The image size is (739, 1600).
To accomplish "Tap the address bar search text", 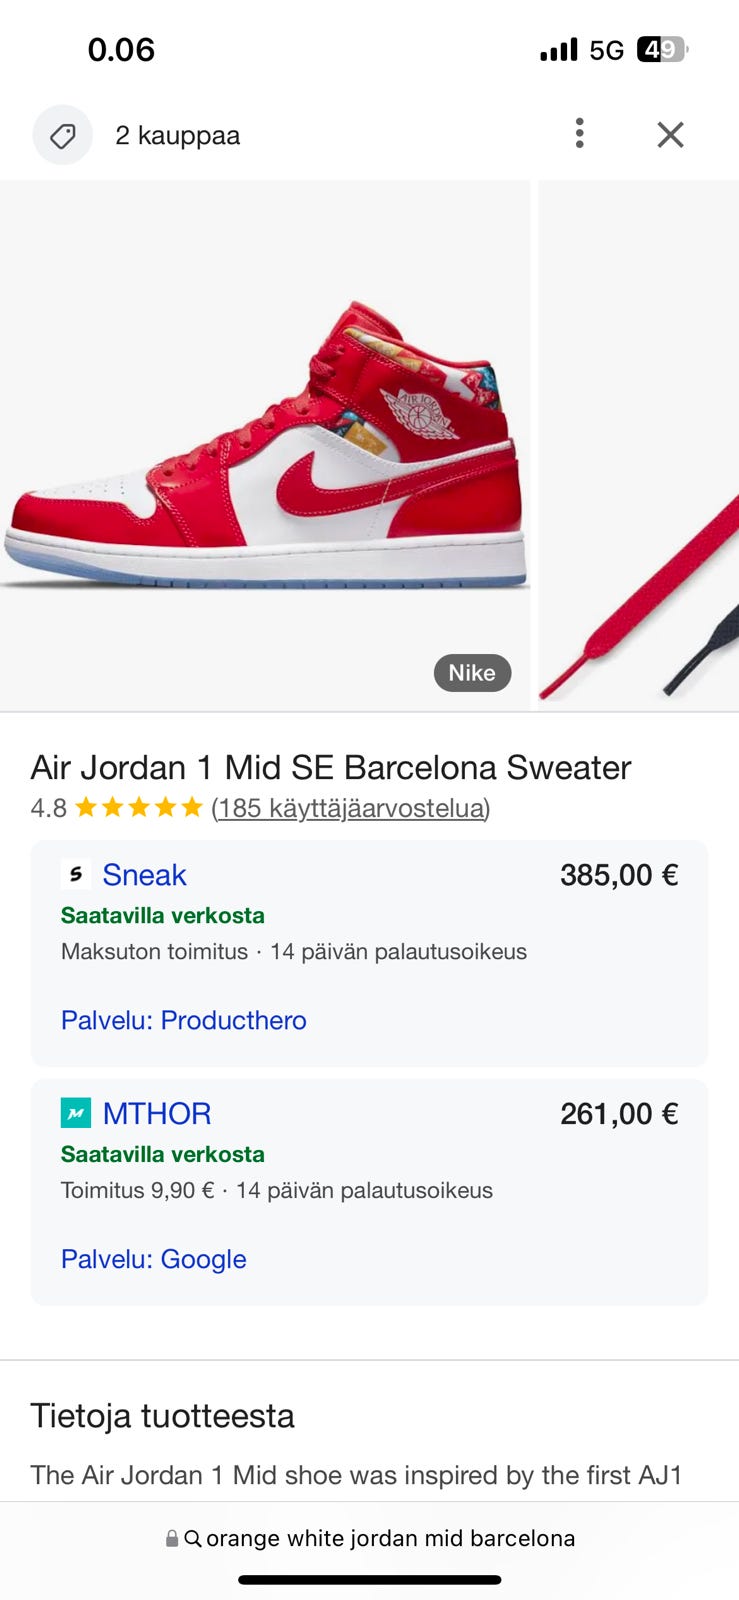I will pos(390,1539).
